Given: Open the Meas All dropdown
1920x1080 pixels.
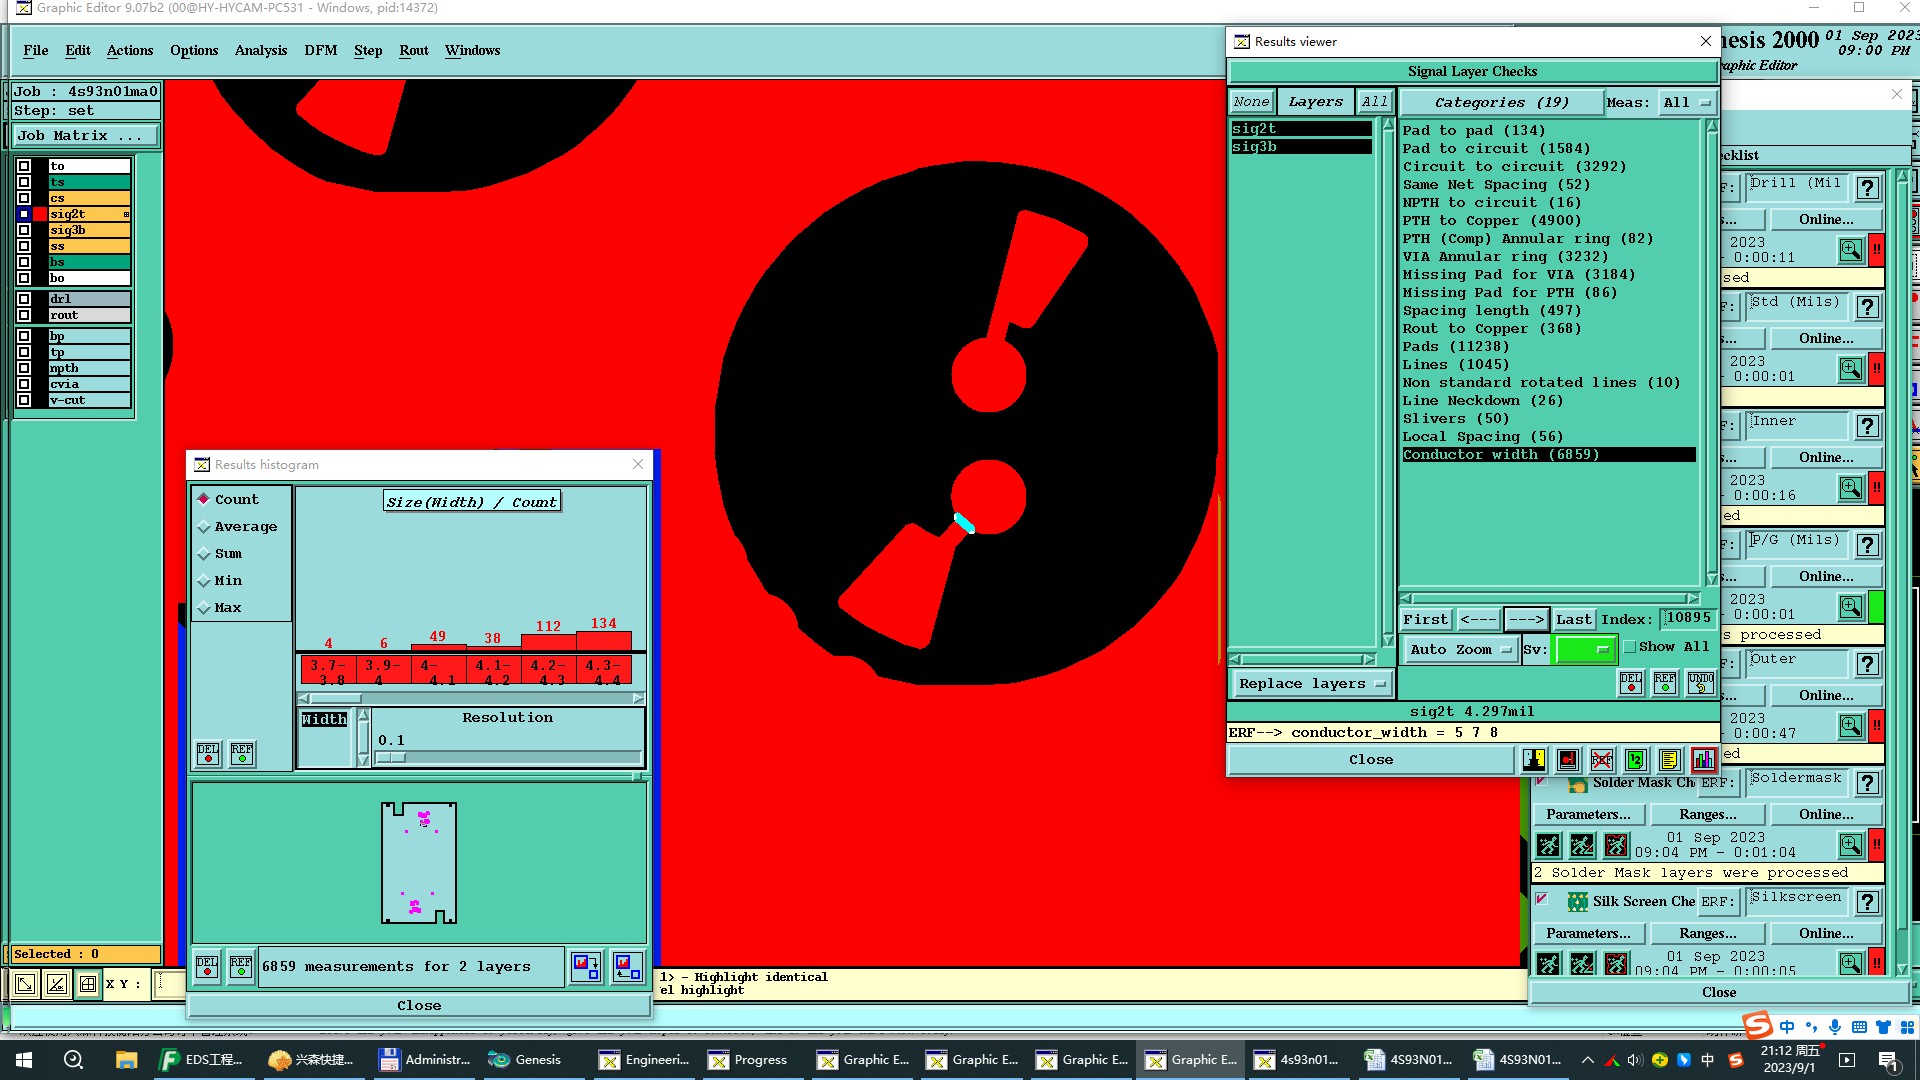Looking at the screenshot, I should [x=1686, y=102].
